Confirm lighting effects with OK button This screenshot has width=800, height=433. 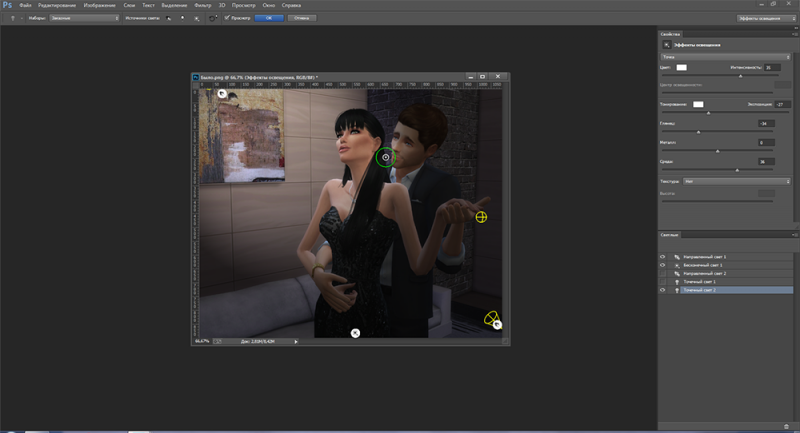pos(269,18)
